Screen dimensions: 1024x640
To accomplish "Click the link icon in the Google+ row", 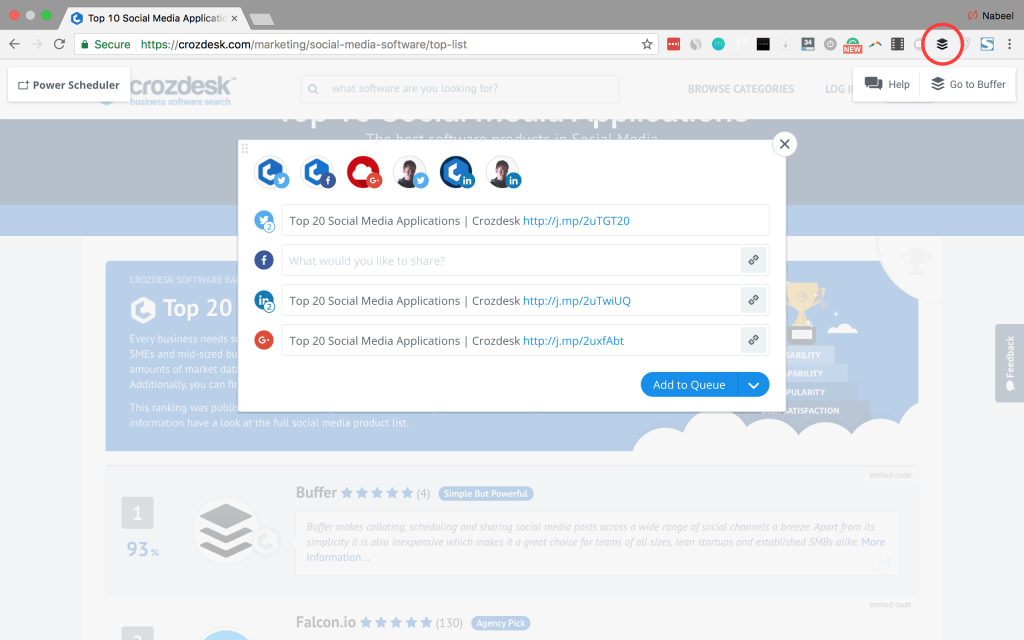I will click(753, 340).
